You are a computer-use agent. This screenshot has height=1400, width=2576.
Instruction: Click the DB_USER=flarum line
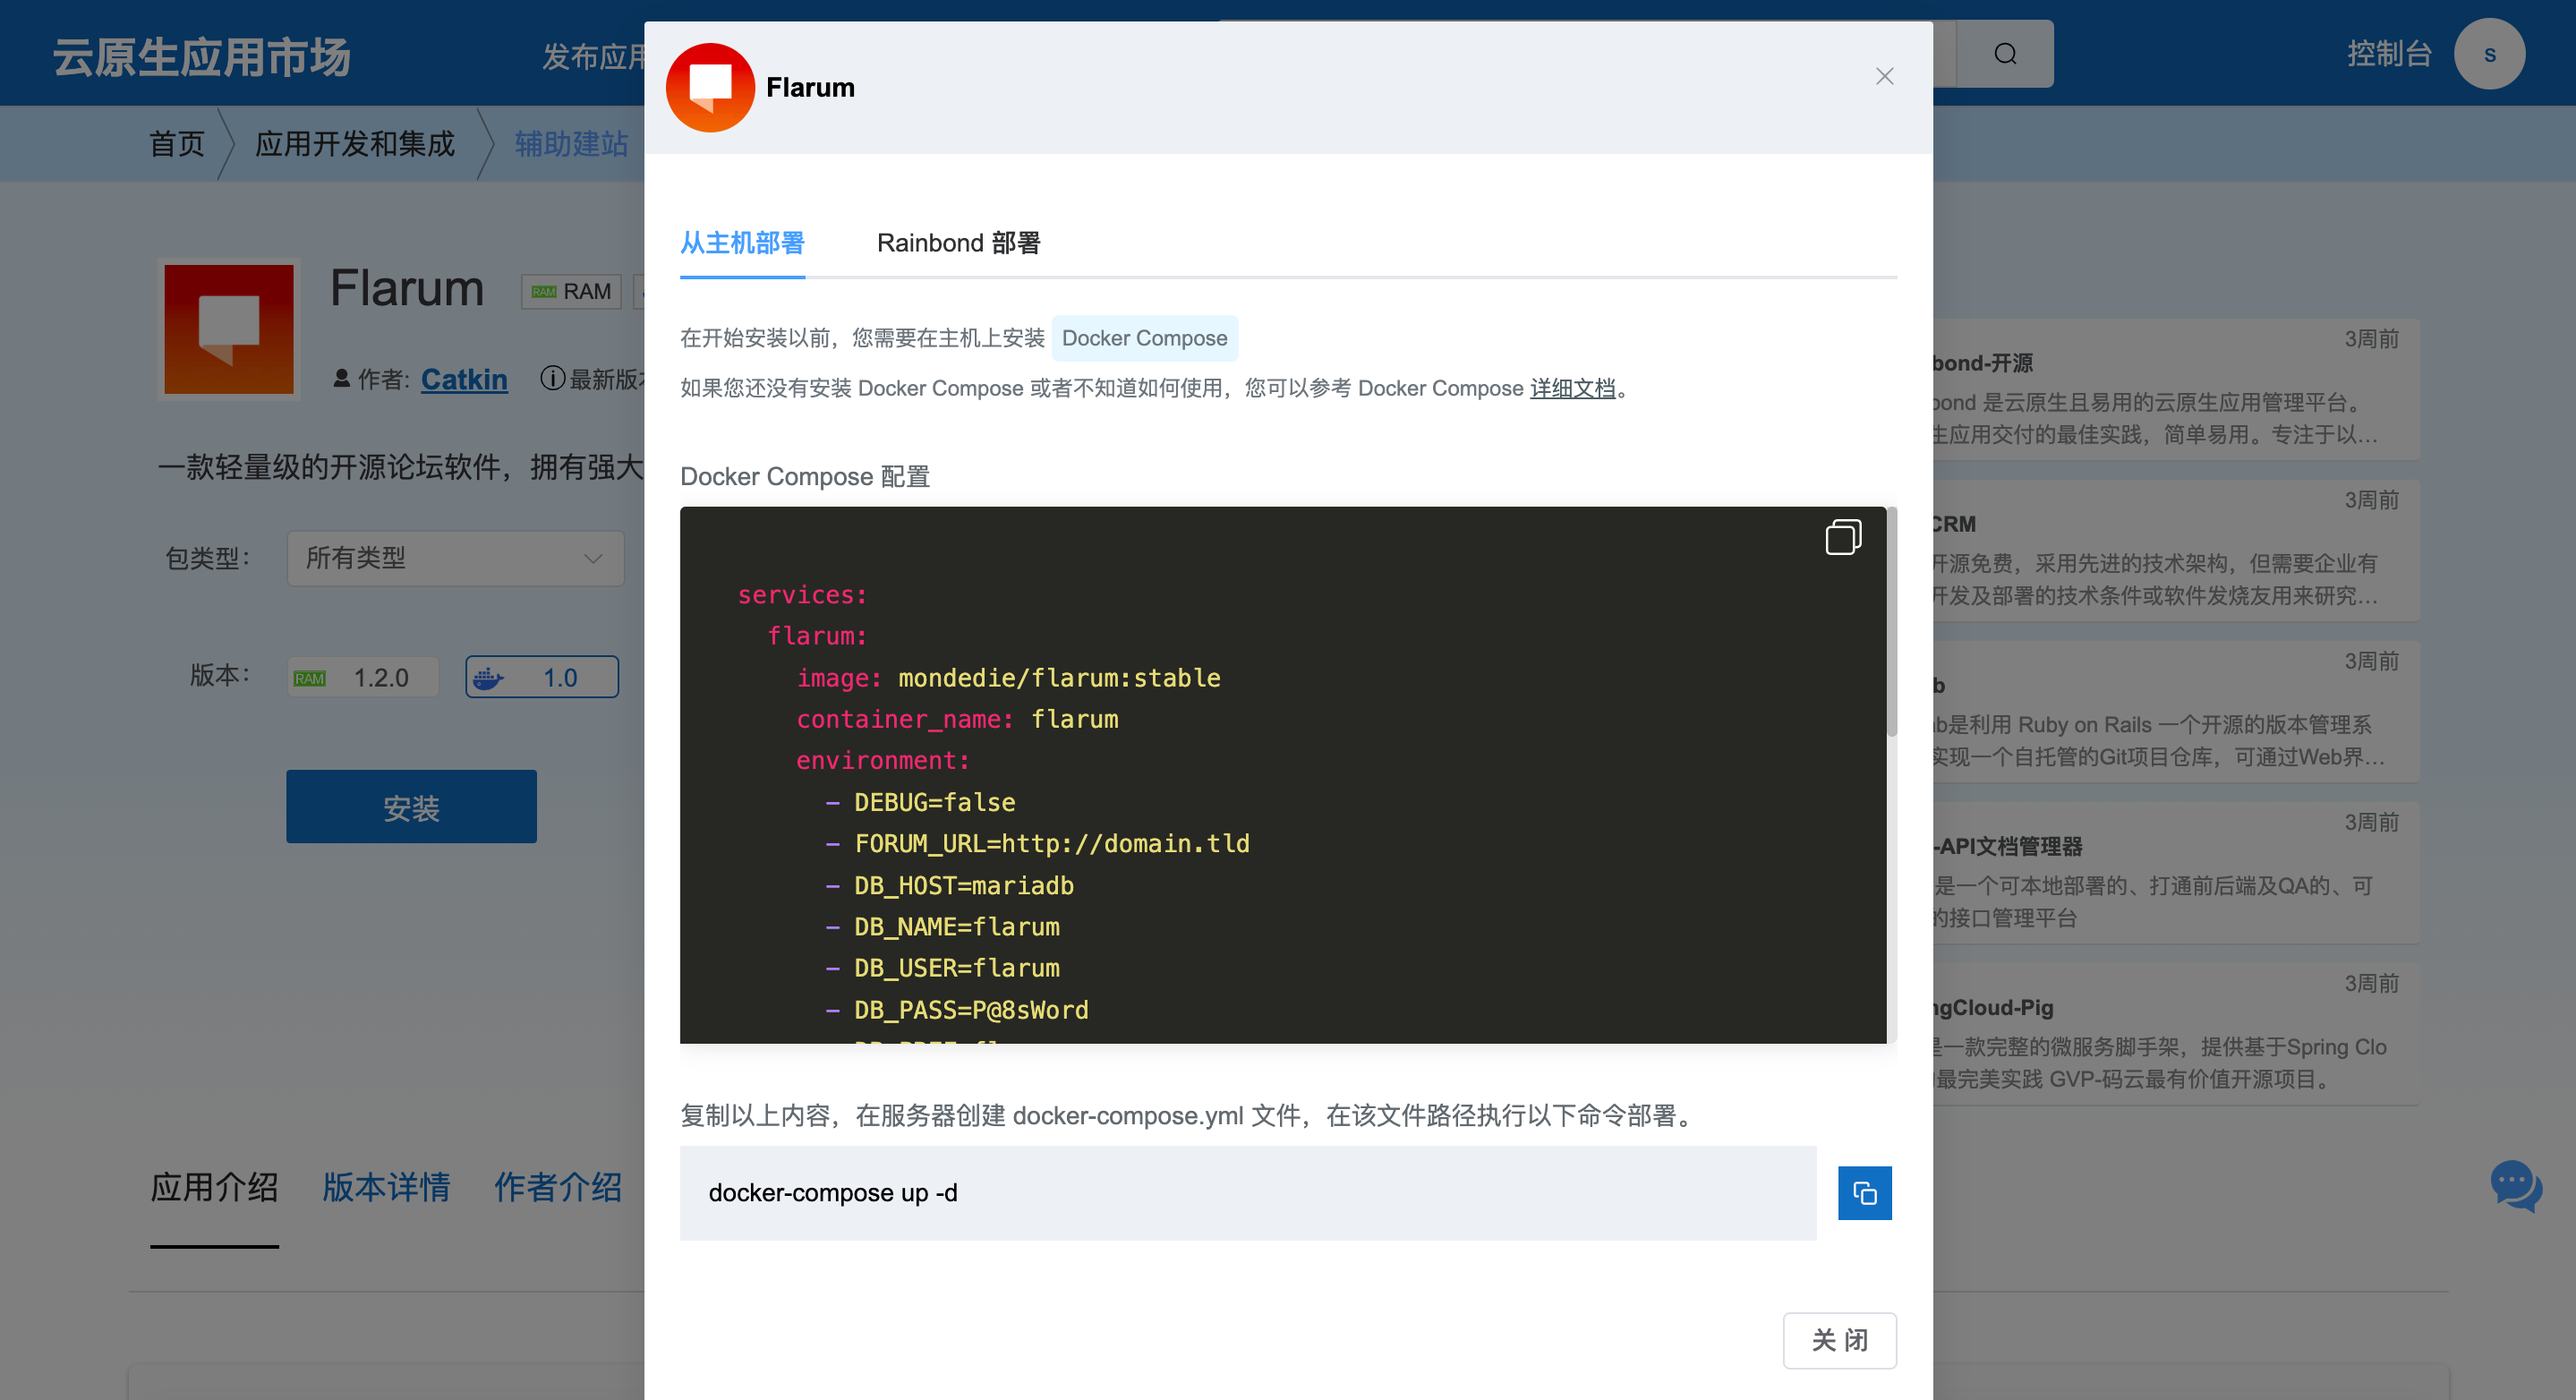click(x=942, y=968)
